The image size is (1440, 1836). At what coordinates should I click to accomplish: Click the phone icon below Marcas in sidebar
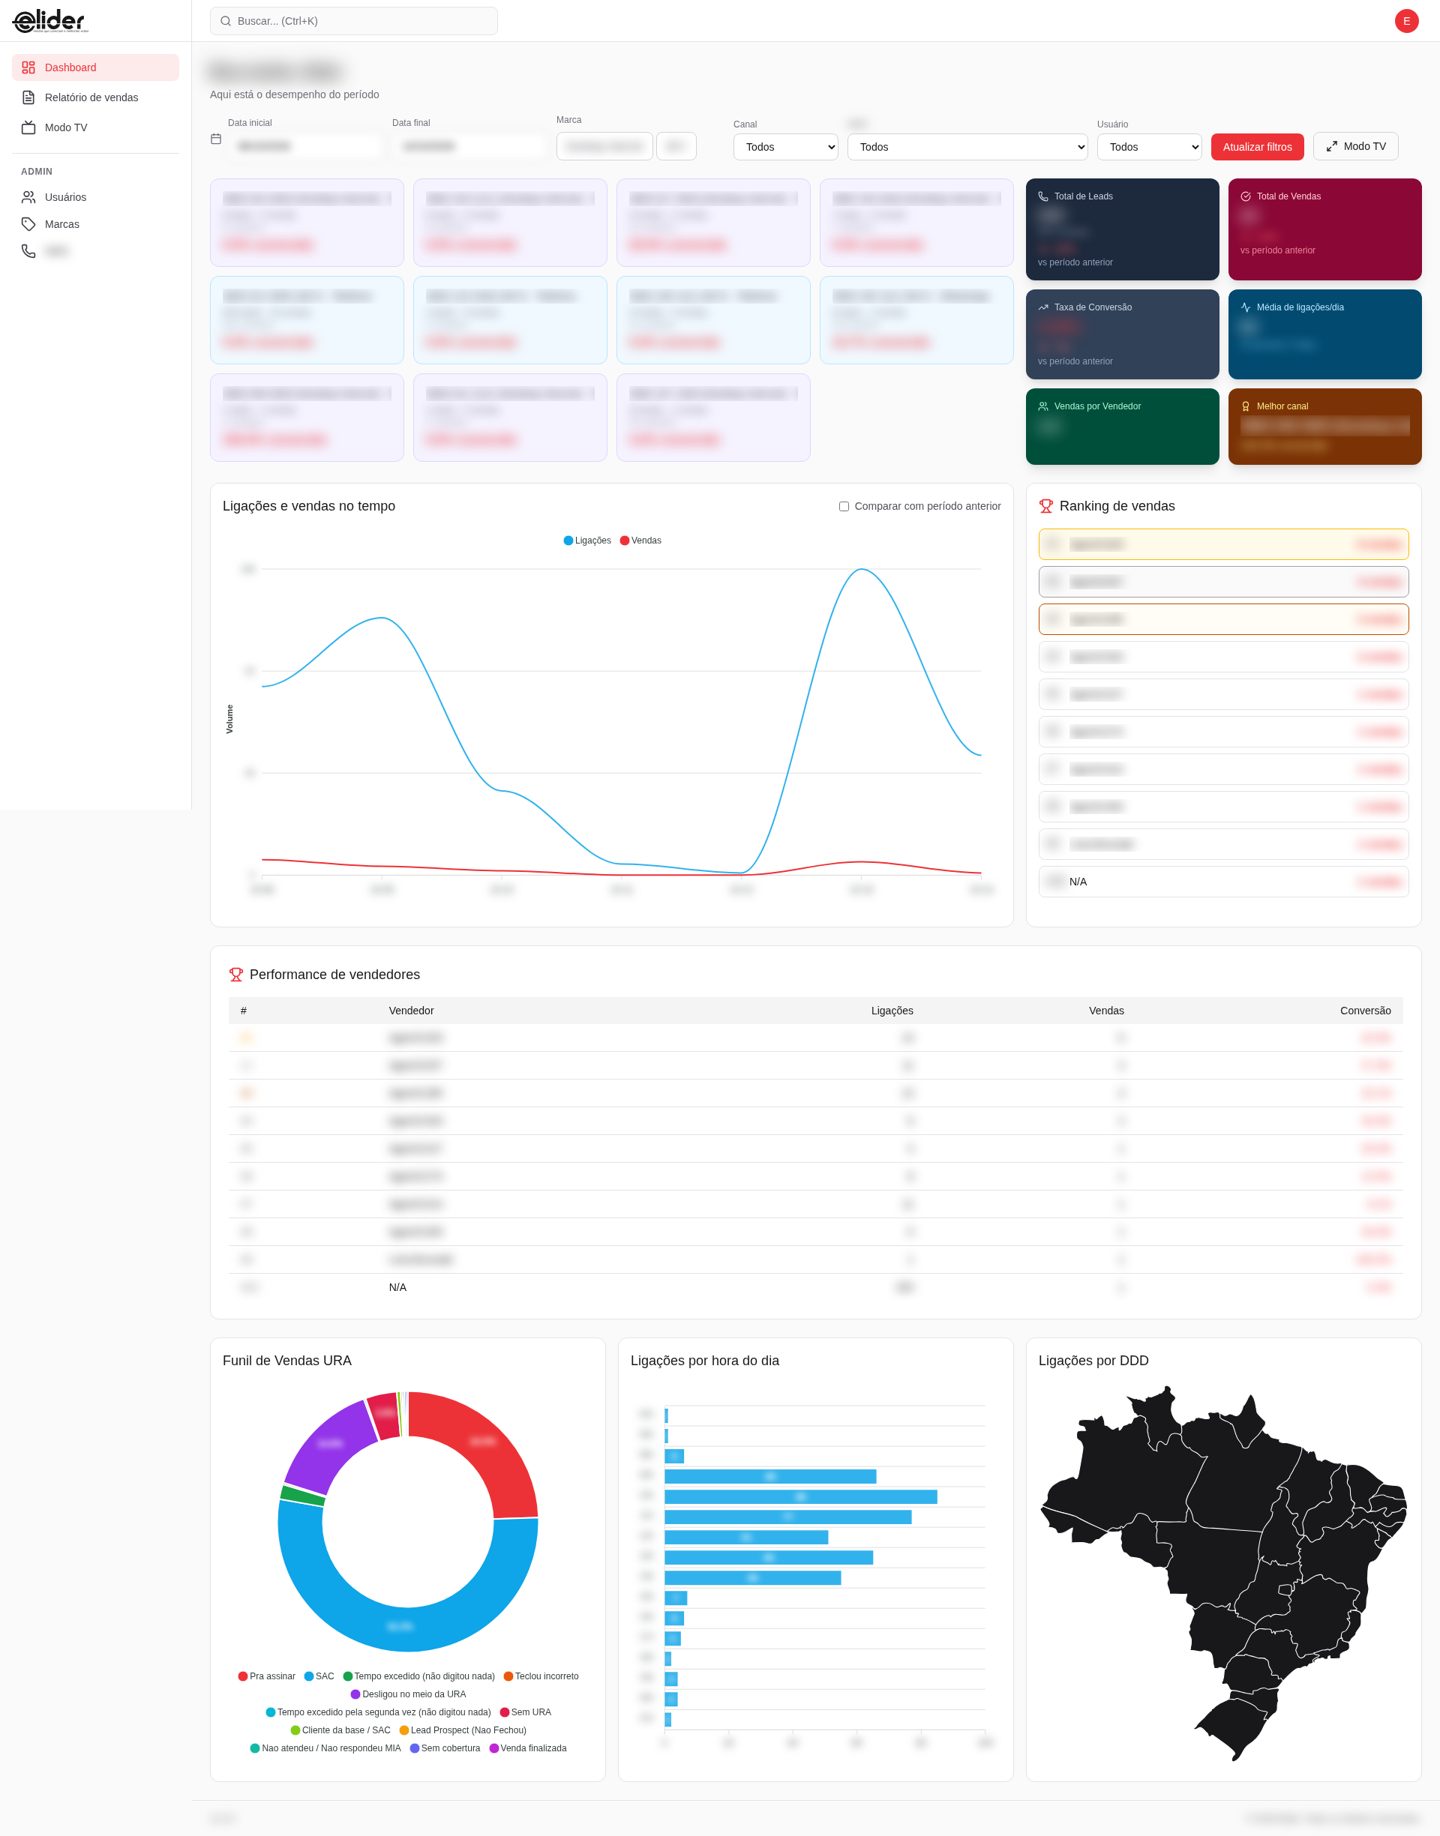[x=29, y=251]
